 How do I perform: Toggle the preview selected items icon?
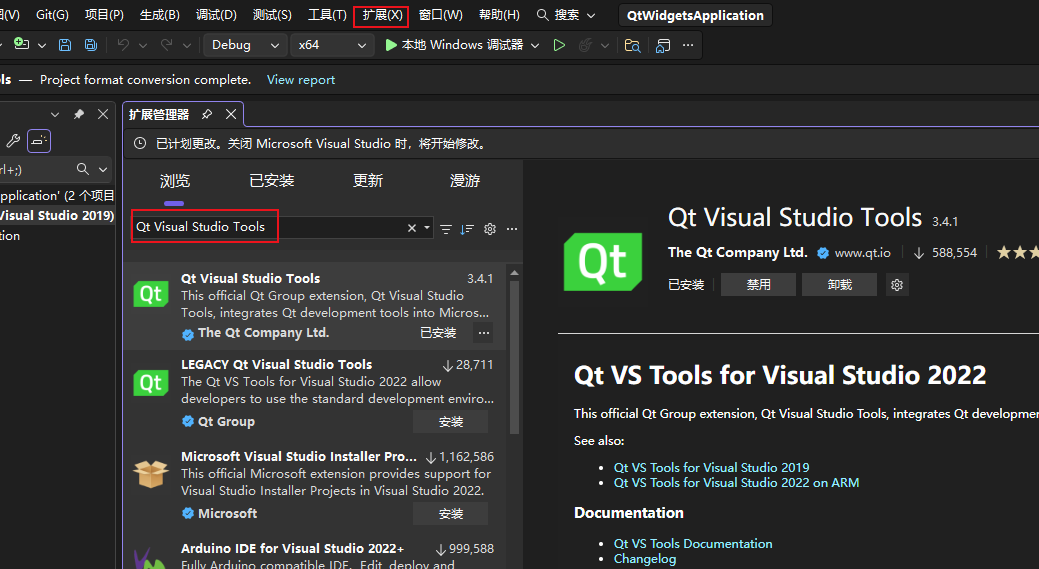(x=39, y=140)
